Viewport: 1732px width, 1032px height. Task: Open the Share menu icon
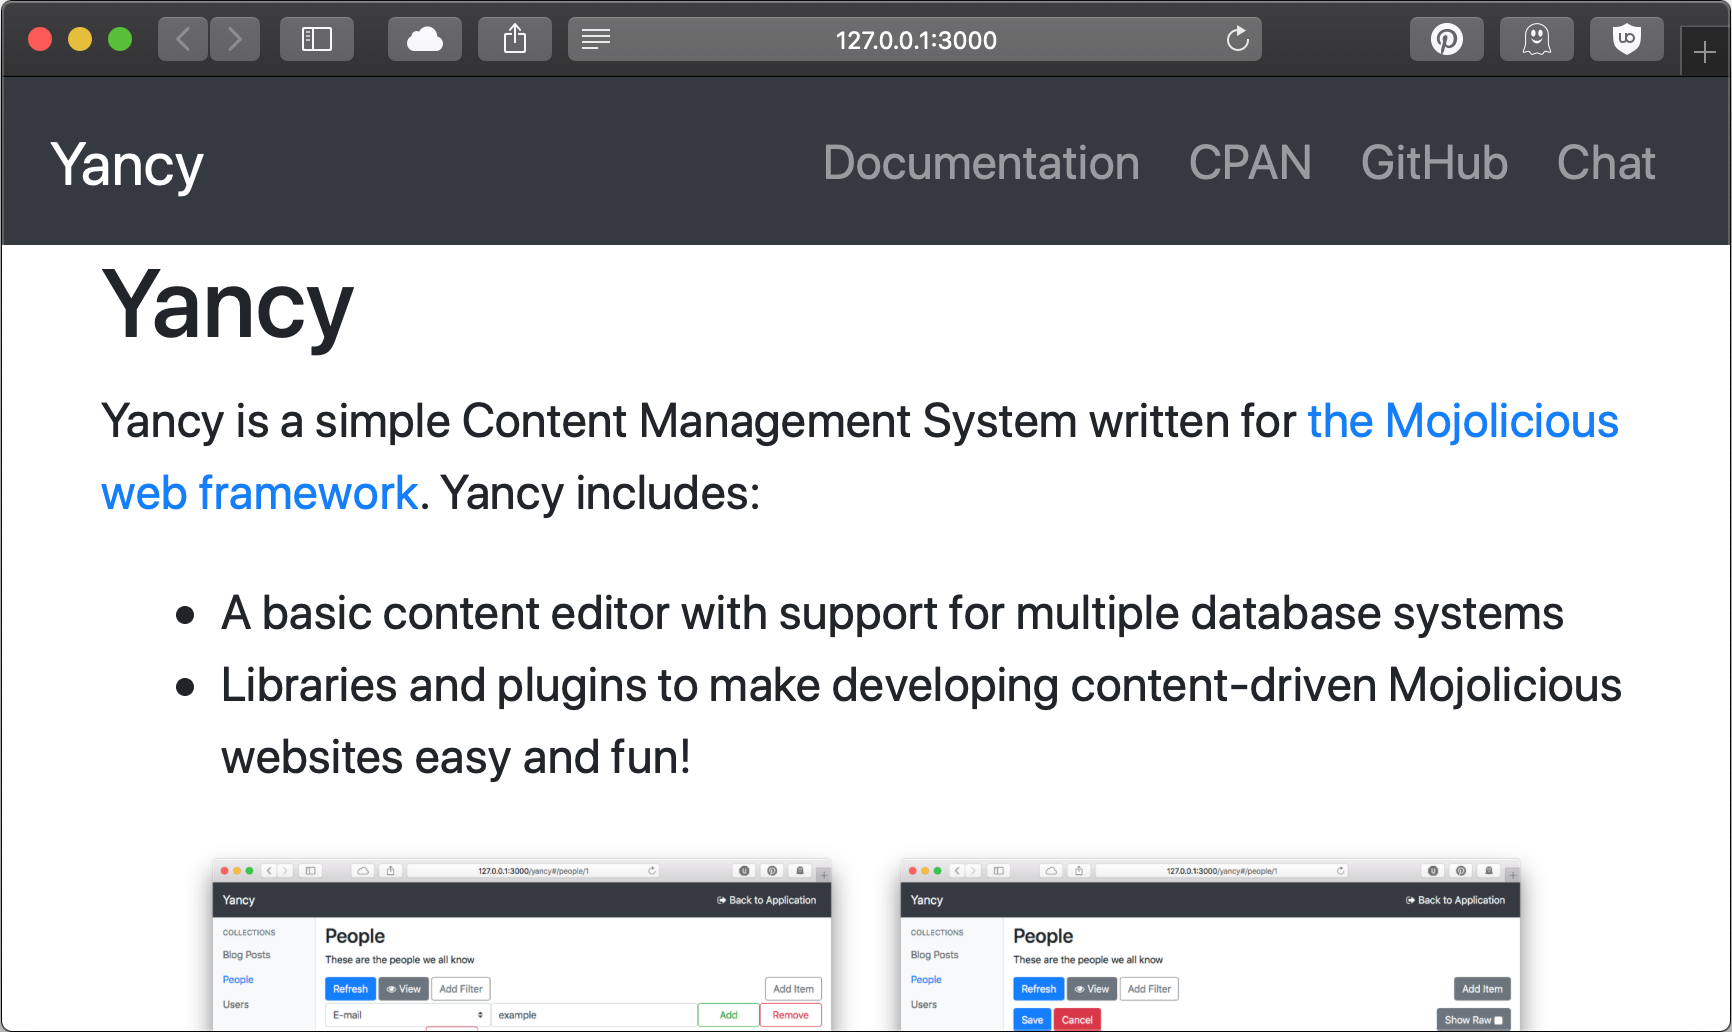(x=515, y=40)
